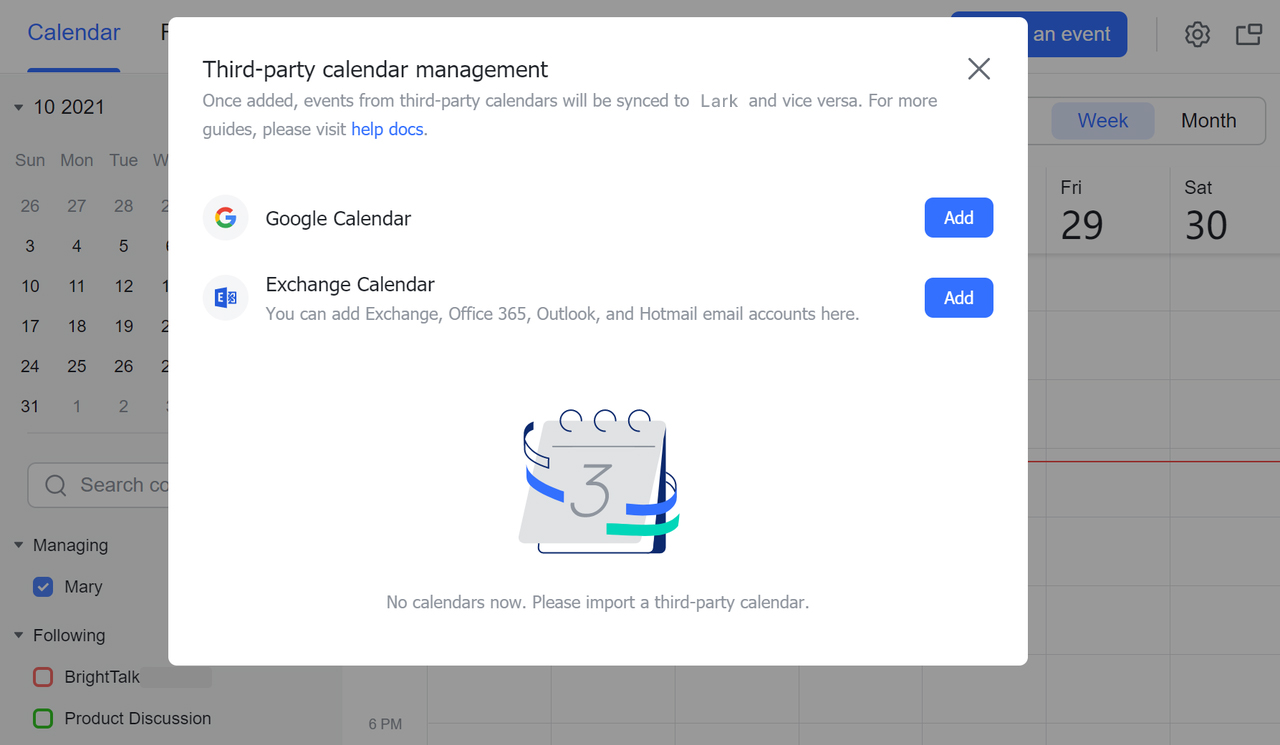Switch to Month view

pyautogui.click(x=1208, y=121)
